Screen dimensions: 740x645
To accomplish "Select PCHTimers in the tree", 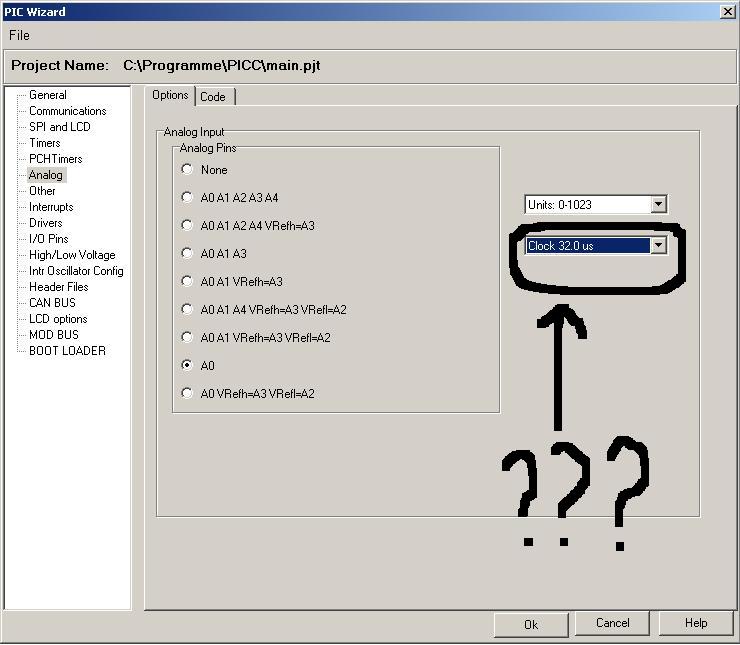I will pos(56,159).
